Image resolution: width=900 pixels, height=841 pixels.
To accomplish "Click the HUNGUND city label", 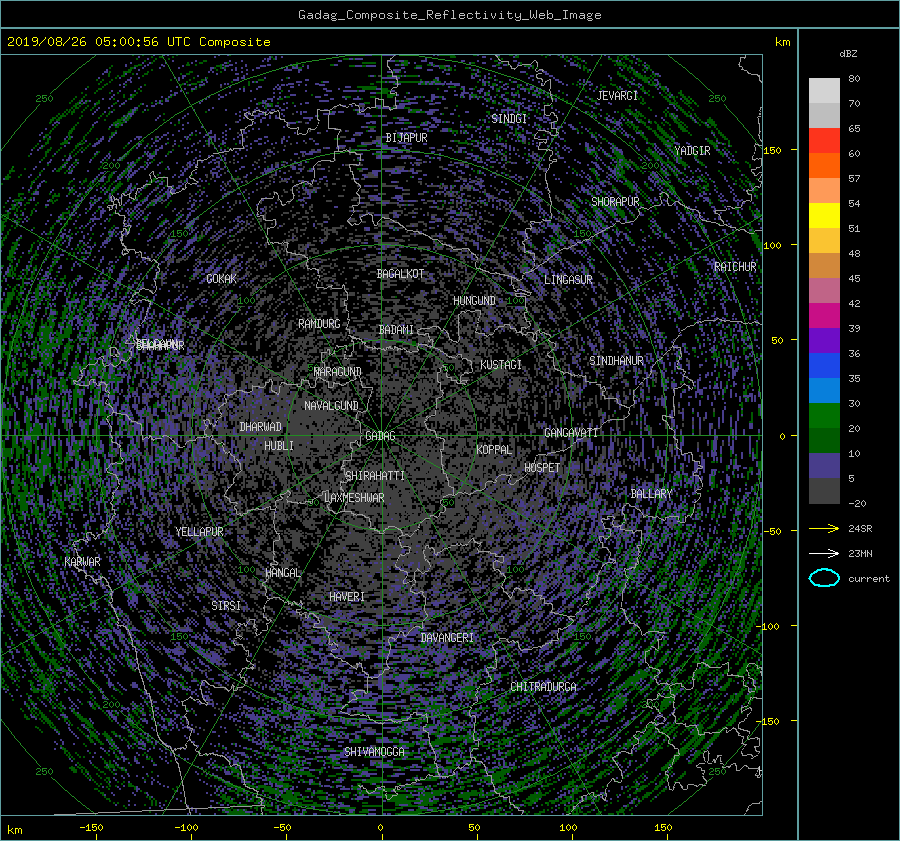I will 474,301.
